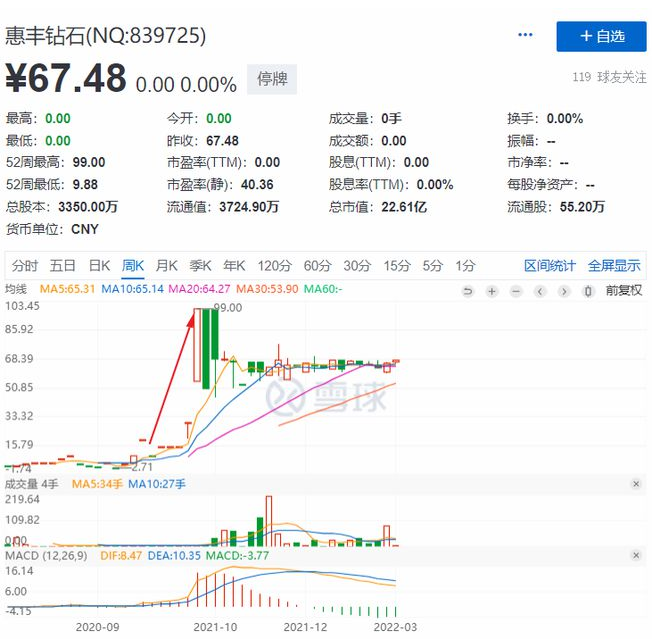Click the stock title 惠丰钻石(NQ:839725)
This screenshot has height=639, width=655.
[105, 36]
